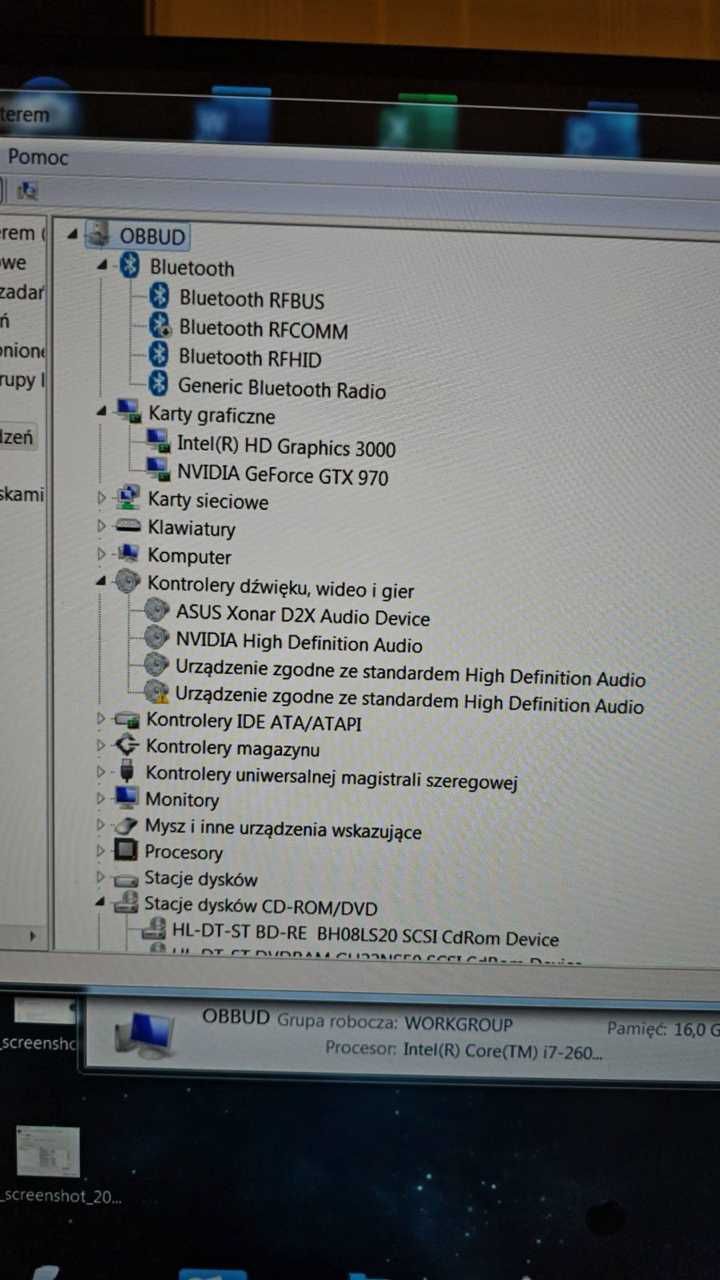720x1280 pixels.
Task: Collapse the Bluetooth category
Action: point(103,266)
